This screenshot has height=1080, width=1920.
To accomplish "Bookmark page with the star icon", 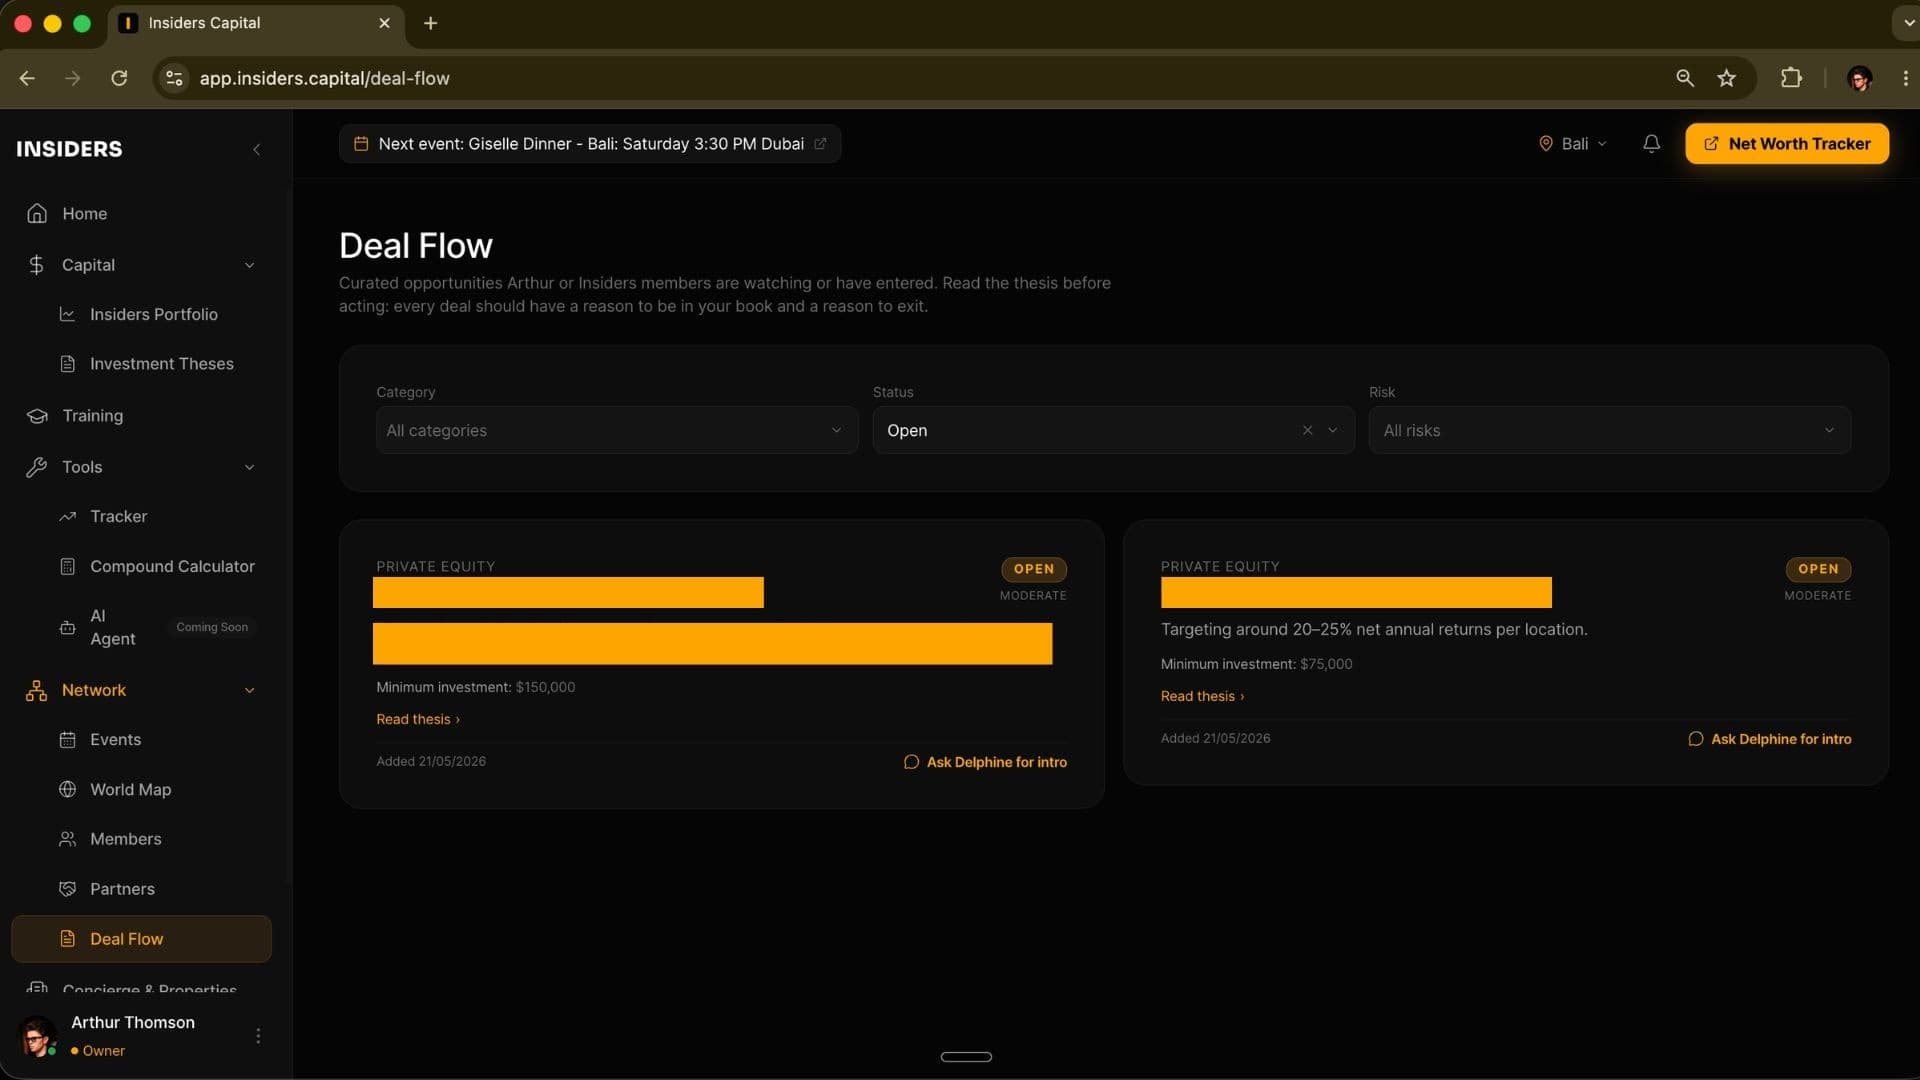I will [1726, 78].
